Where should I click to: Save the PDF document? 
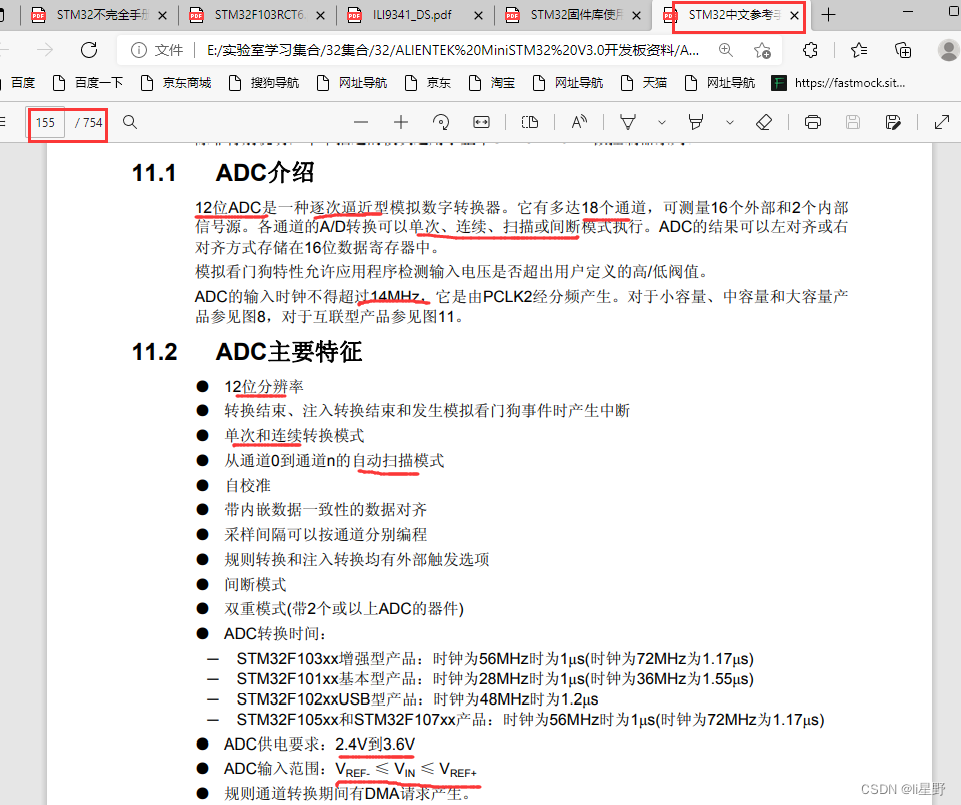click(x=853, y=123)
